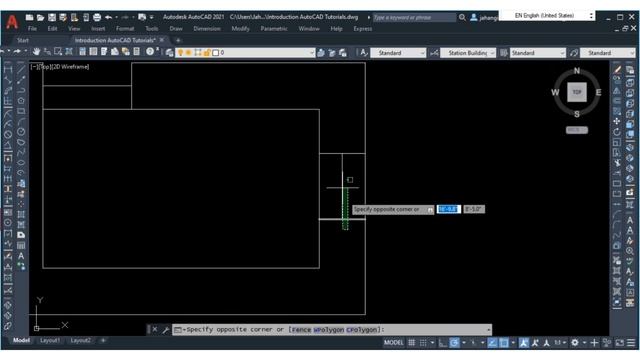Open the quick access toolbar customize arrow
Screen dimensions: 640x360
151,17
